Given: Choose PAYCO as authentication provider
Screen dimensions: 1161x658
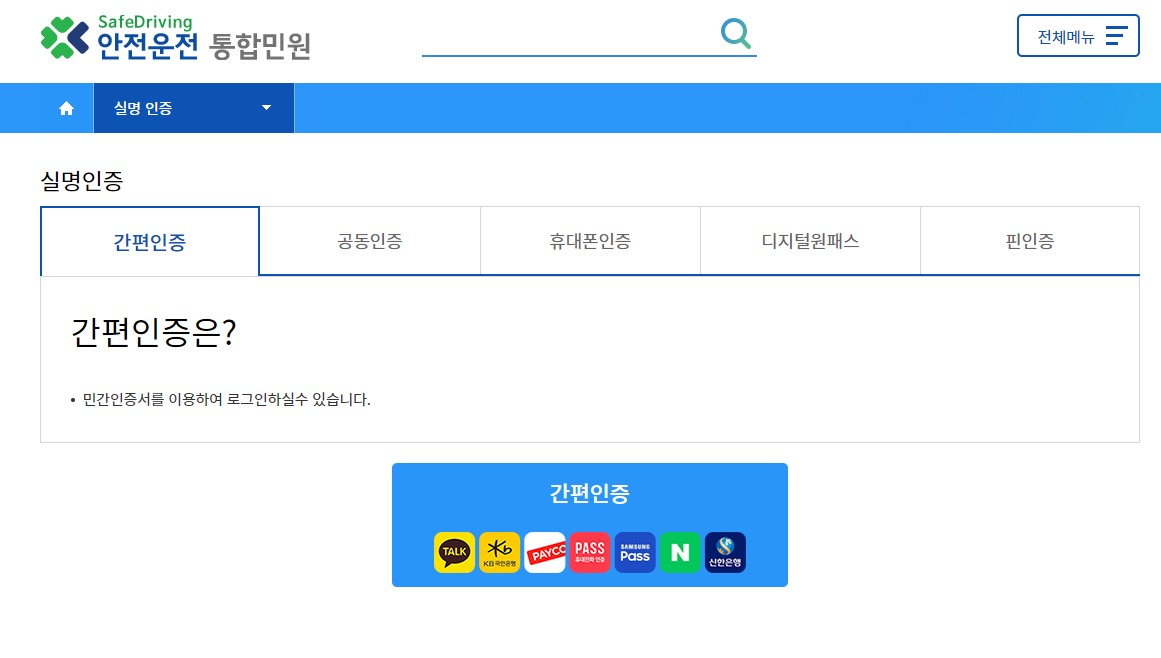Looking at the screenshot, I should coord(544,552).
